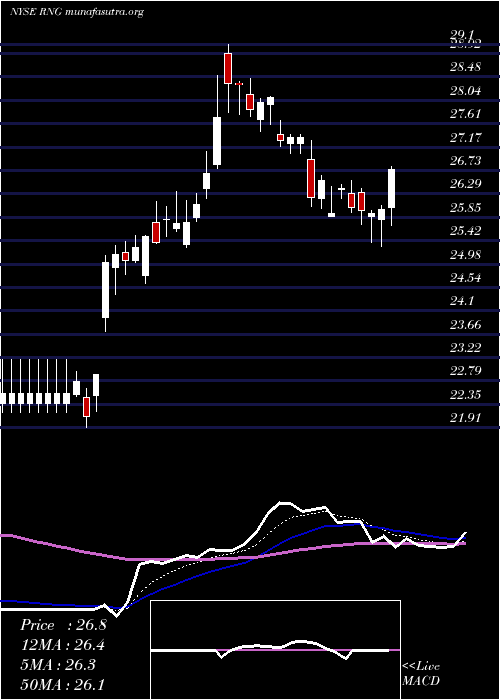Click the 24.1 price axis label
500x700 pixels.
click(462, 301)
